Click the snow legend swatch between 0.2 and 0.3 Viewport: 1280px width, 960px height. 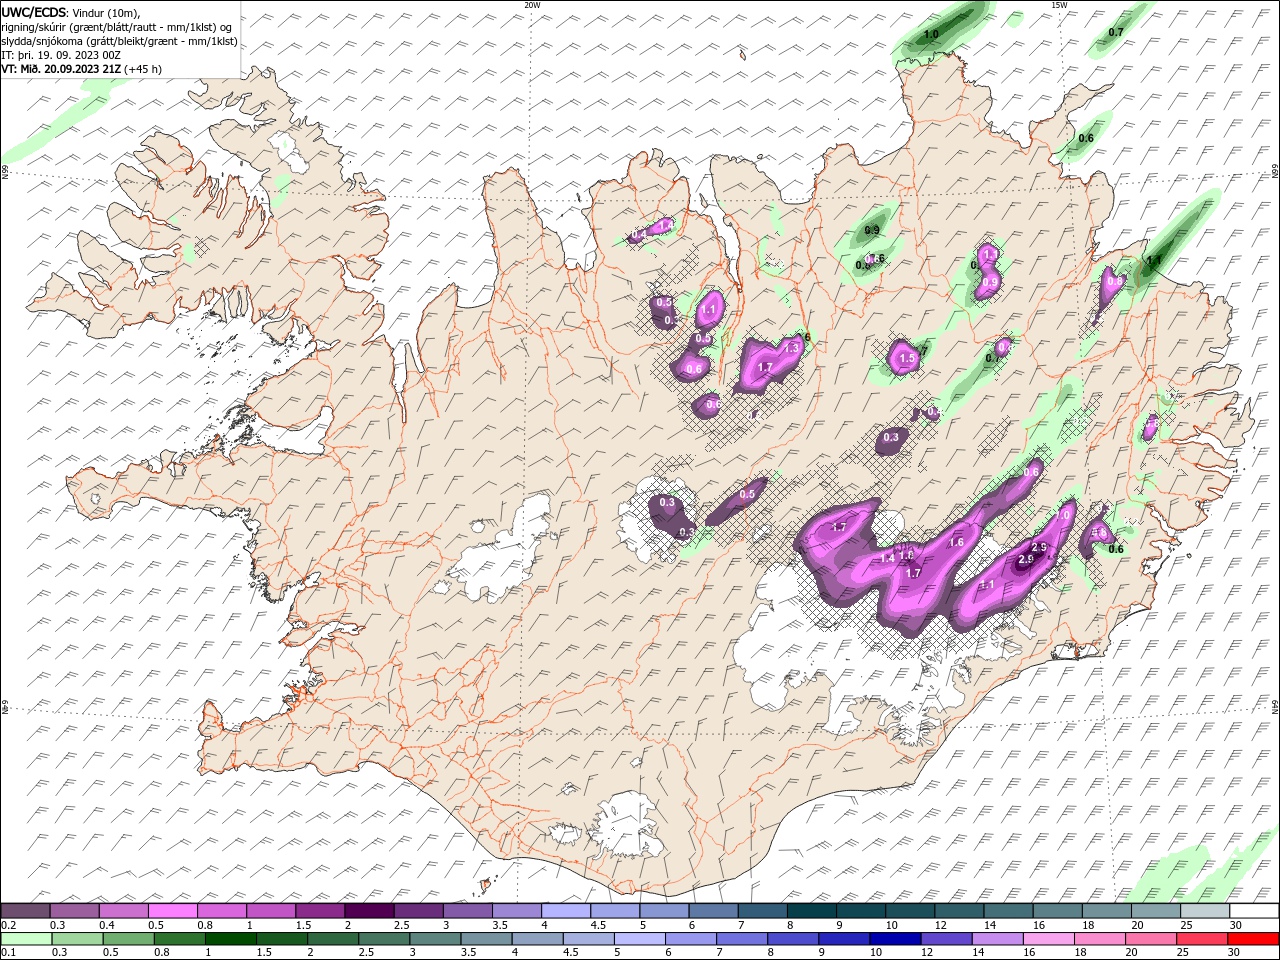pos(26,911)
